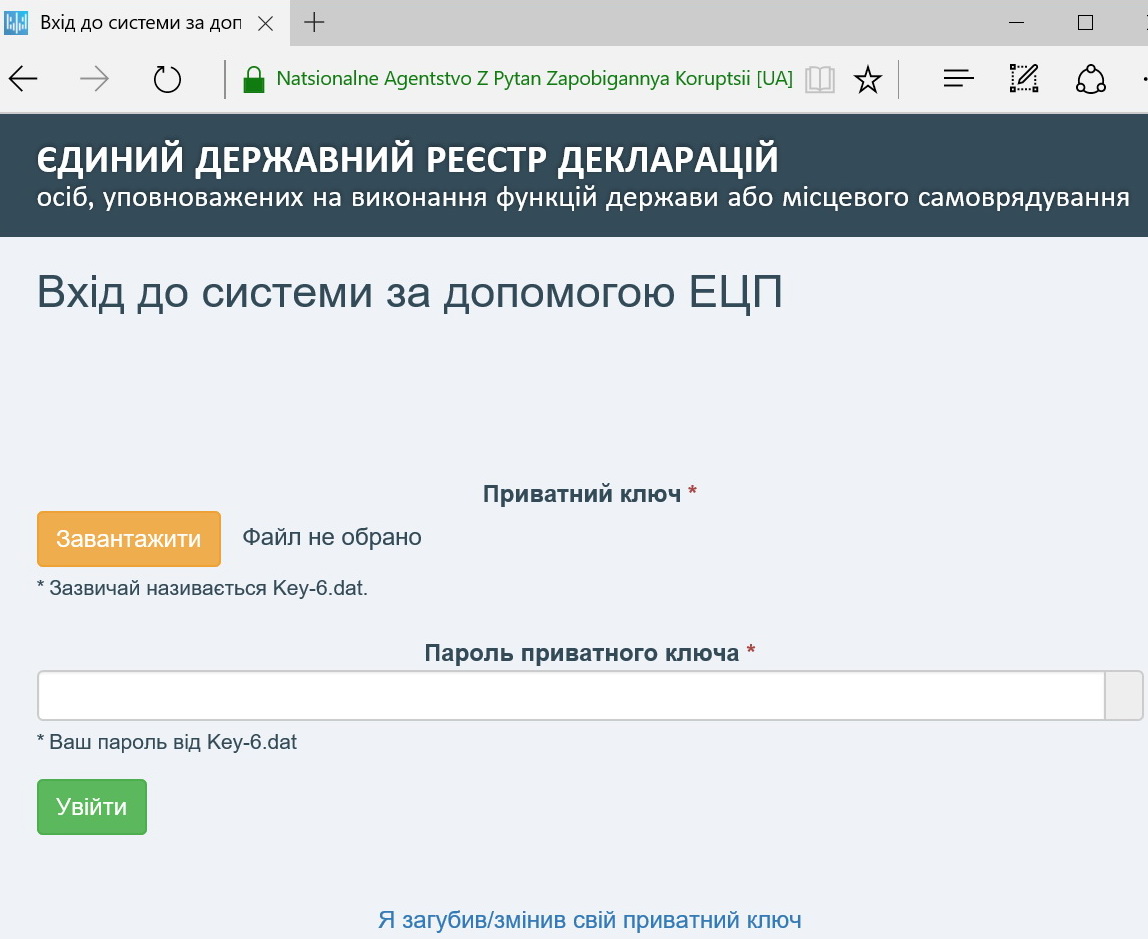Go back to the previous page
The width and height of the screenshot is (1148, 939).
pyautogui.click(x=23, y=79)
